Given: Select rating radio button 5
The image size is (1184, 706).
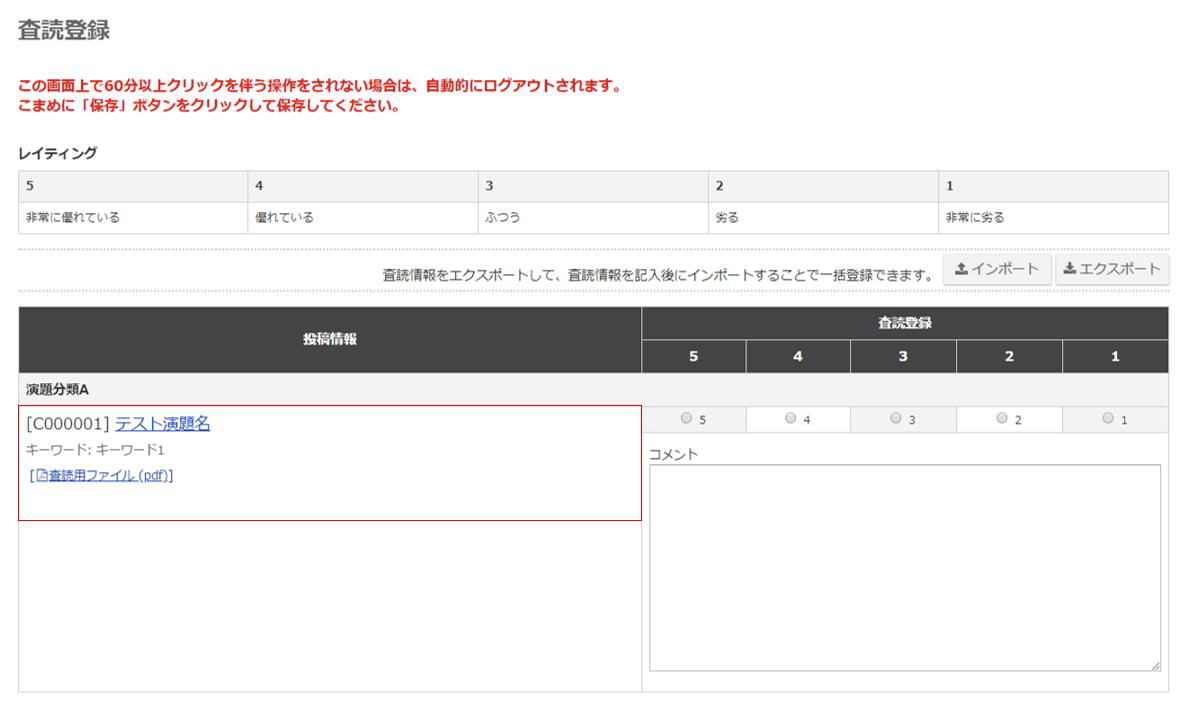Looking at the screenshot, I should coord(686,419).
